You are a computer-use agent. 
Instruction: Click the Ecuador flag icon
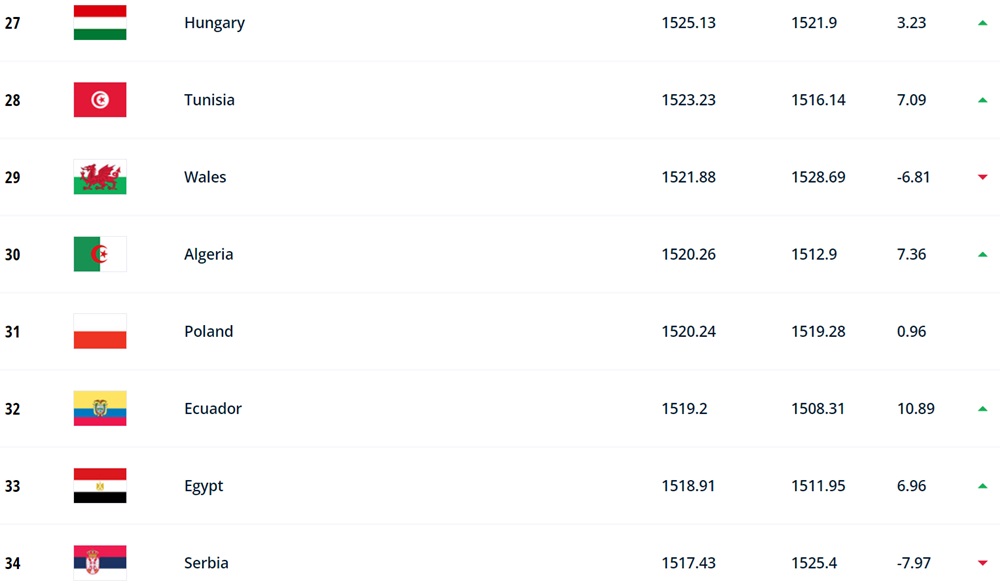point(99,408)
